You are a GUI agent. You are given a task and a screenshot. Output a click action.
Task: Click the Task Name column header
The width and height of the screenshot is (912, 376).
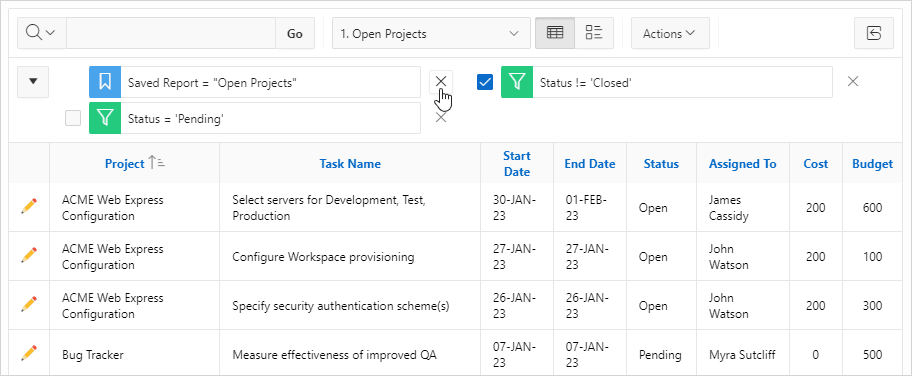point(350,164)
